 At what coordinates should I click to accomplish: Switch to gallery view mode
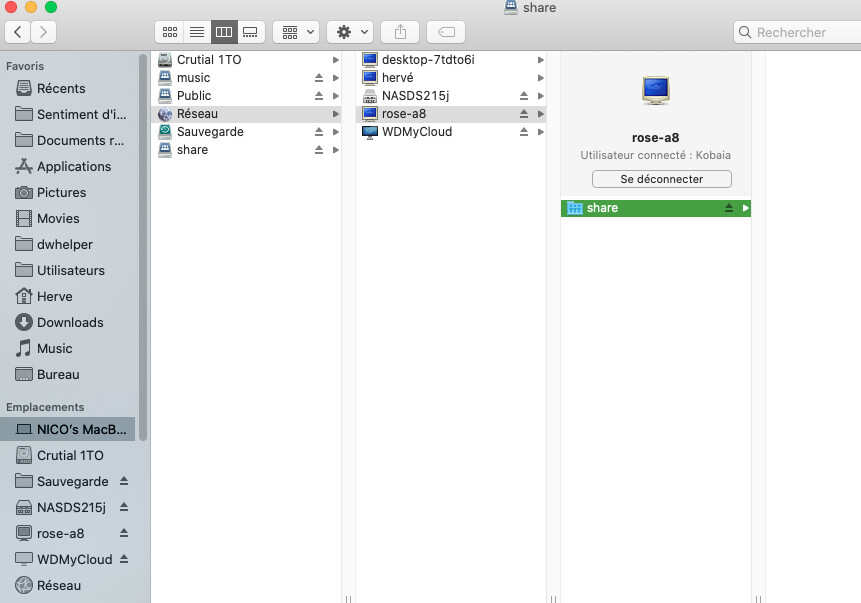(250, 32)
